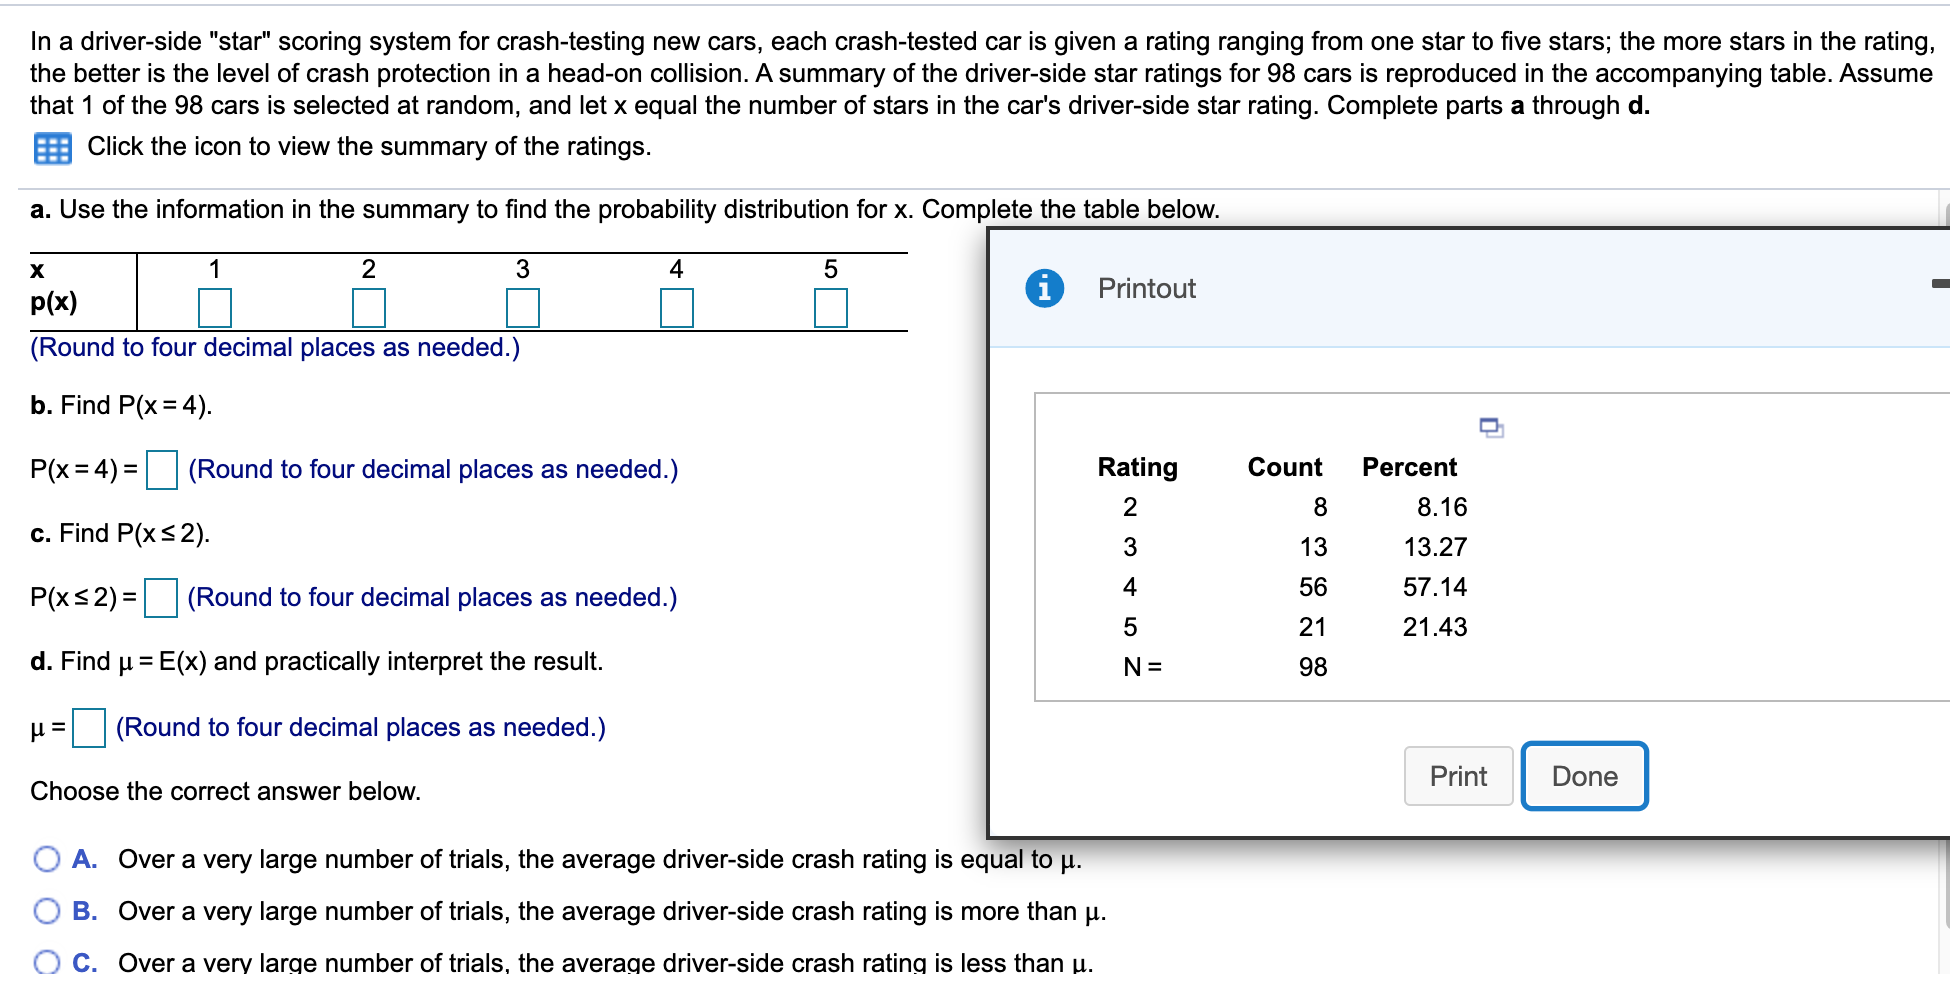Image resolution: width=1950 pixels, height=990 pixels.
Task: Click the Done button to close the printout
Action: coord(1583,775)
